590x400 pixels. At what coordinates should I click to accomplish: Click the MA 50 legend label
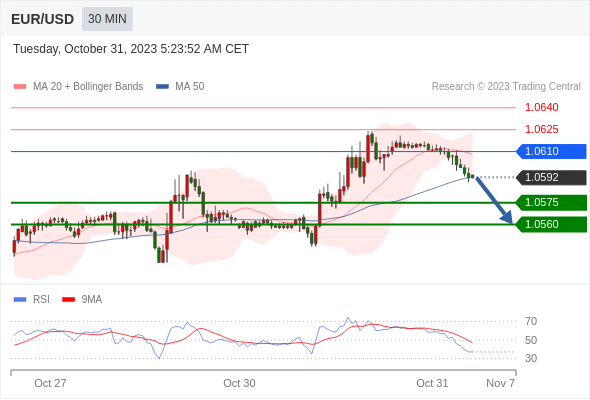190,87
